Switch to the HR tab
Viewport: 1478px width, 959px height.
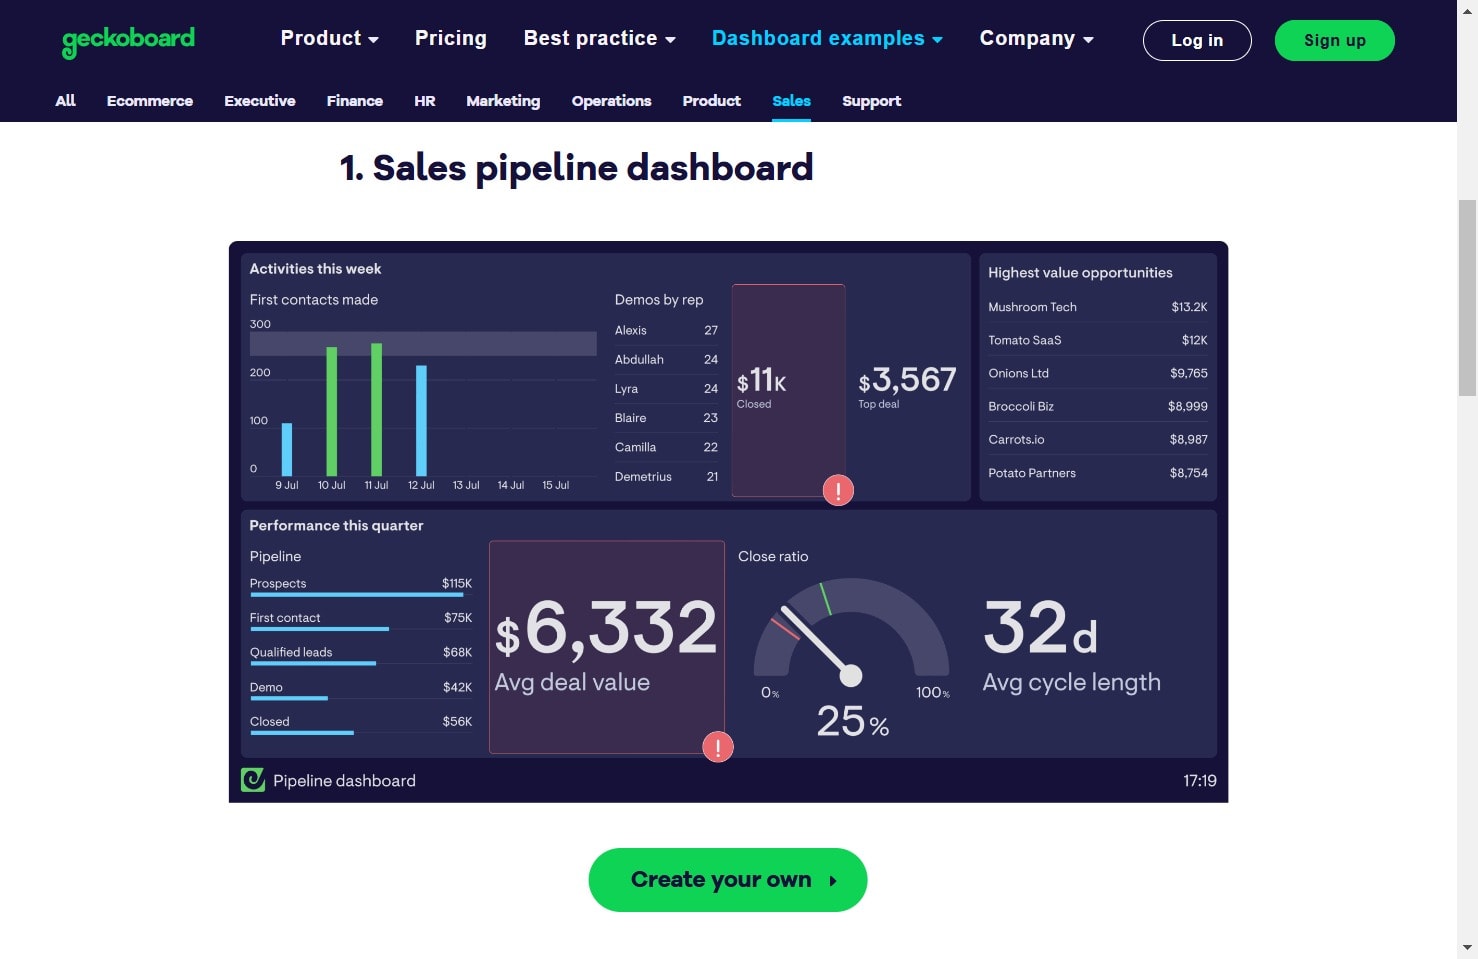pyautogui.click(x=425, y=101)
